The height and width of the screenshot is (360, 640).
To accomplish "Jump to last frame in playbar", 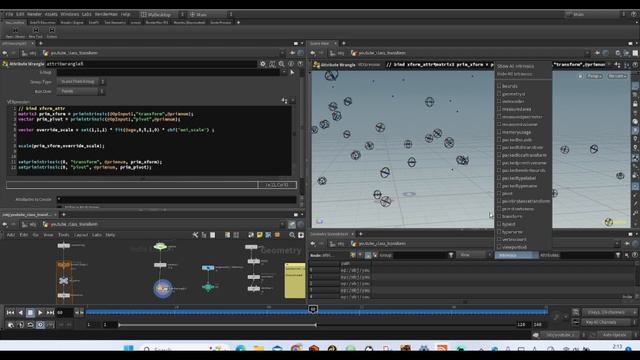I will click(x=50, y=313).
